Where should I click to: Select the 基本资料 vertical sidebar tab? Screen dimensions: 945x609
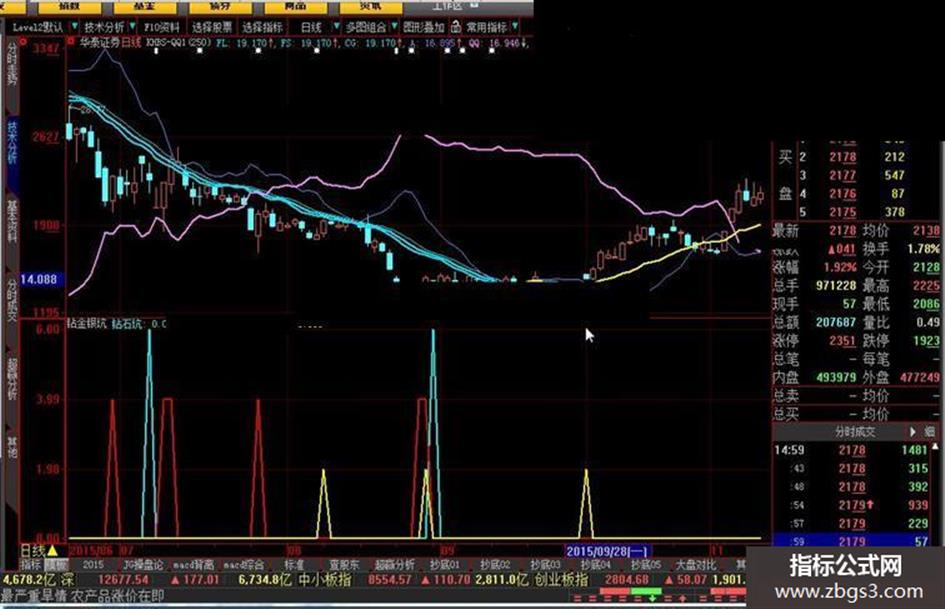click(12, 221)
